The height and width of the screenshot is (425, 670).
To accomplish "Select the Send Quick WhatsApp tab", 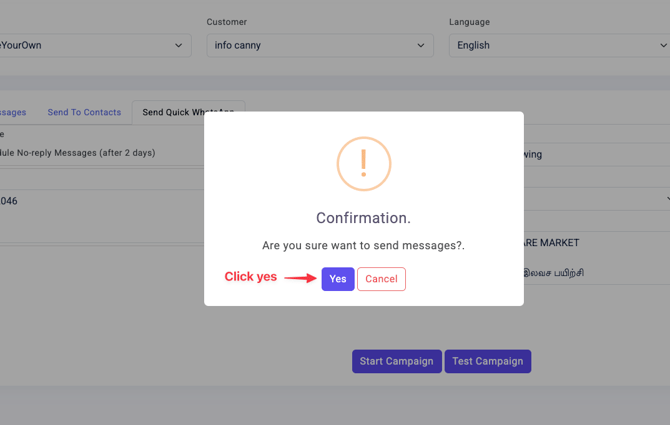I will coord(187,112).
